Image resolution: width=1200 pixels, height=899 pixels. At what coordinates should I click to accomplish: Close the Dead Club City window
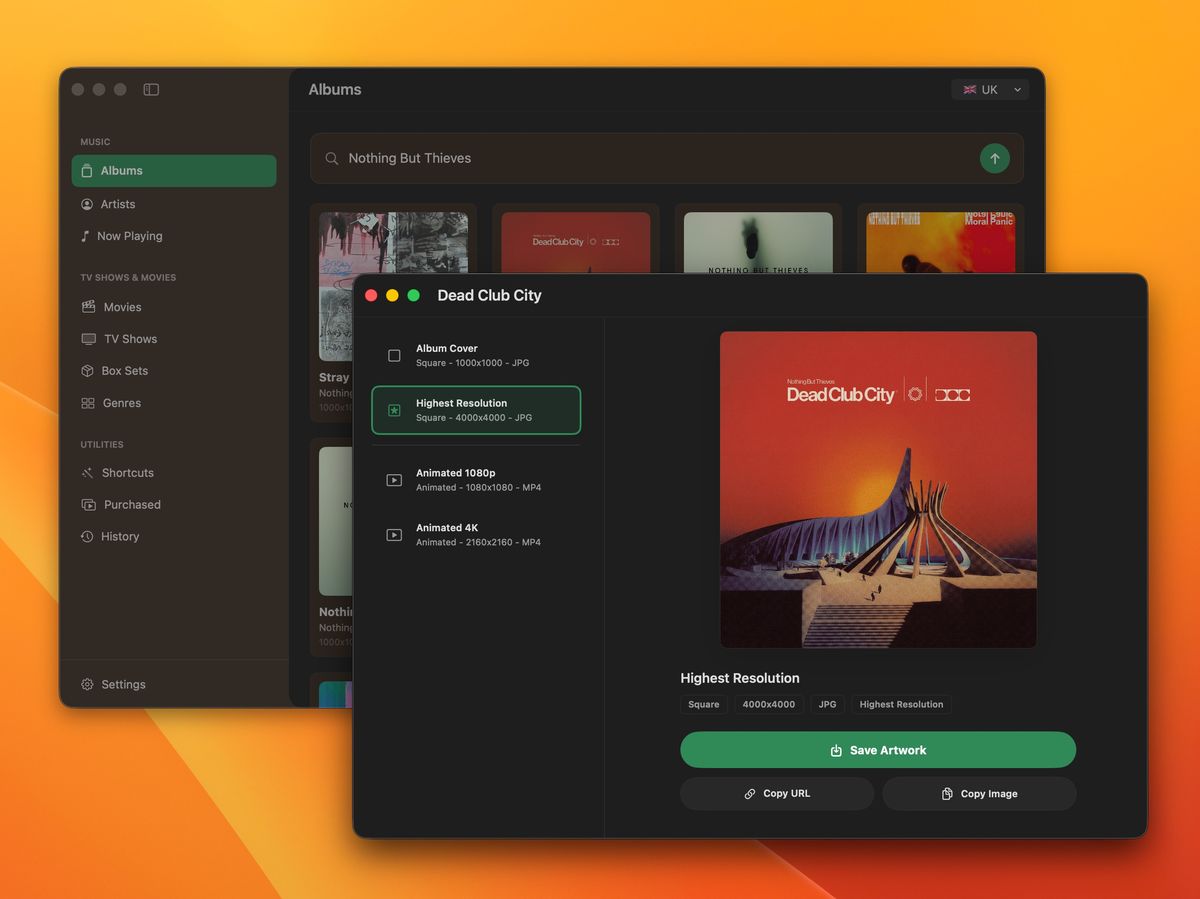371,296
